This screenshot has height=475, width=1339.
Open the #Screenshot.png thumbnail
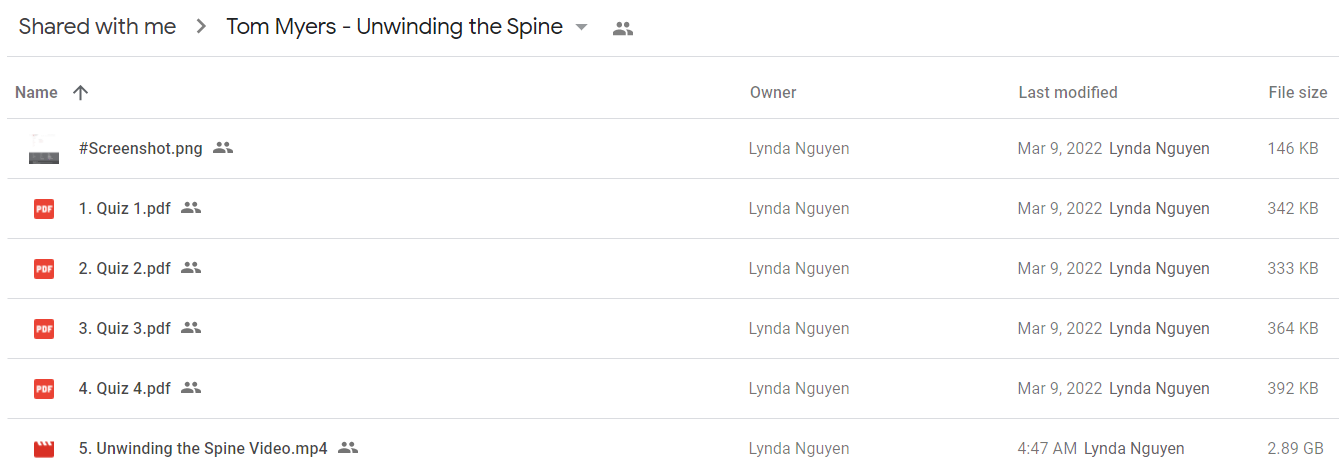44,149
